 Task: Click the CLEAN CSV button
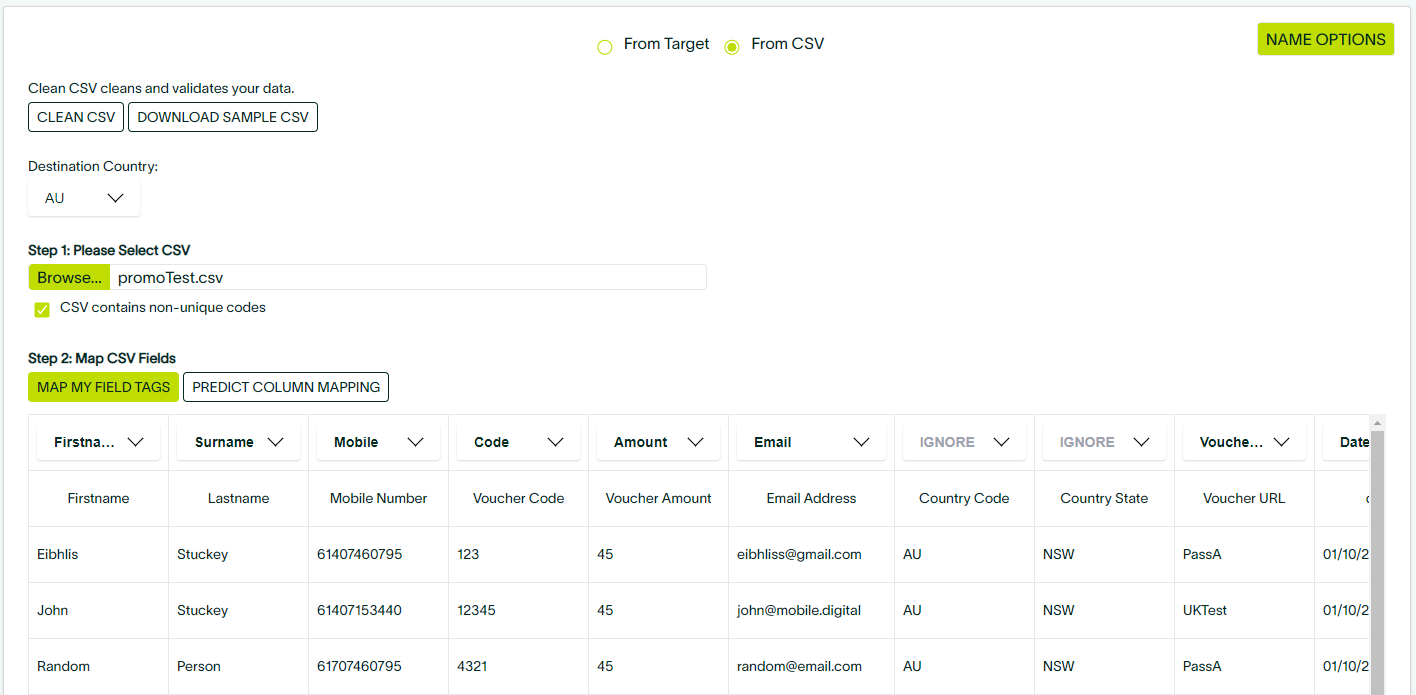pos(76,117)
